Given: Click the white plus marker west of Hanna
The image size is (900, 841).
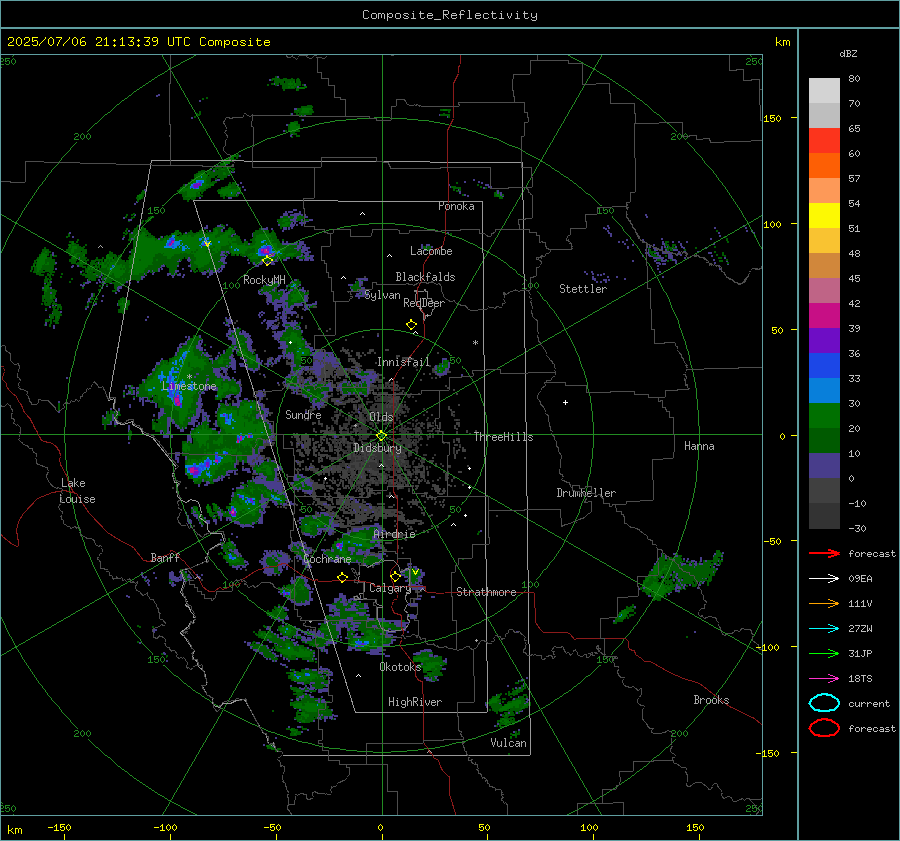Looking at the screenshot, I should pos(565,402).
